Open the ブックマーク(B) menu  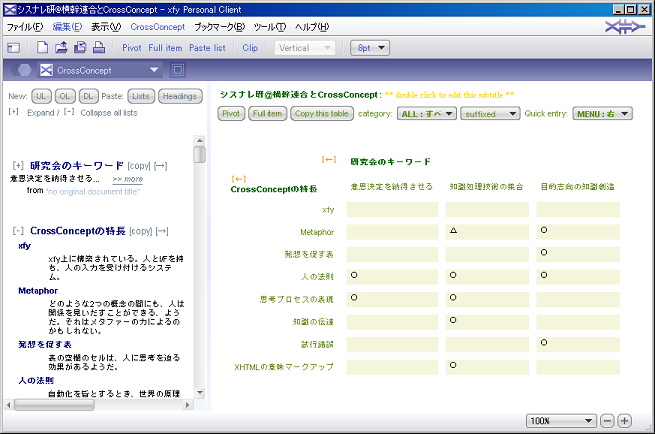pos(220,27)
